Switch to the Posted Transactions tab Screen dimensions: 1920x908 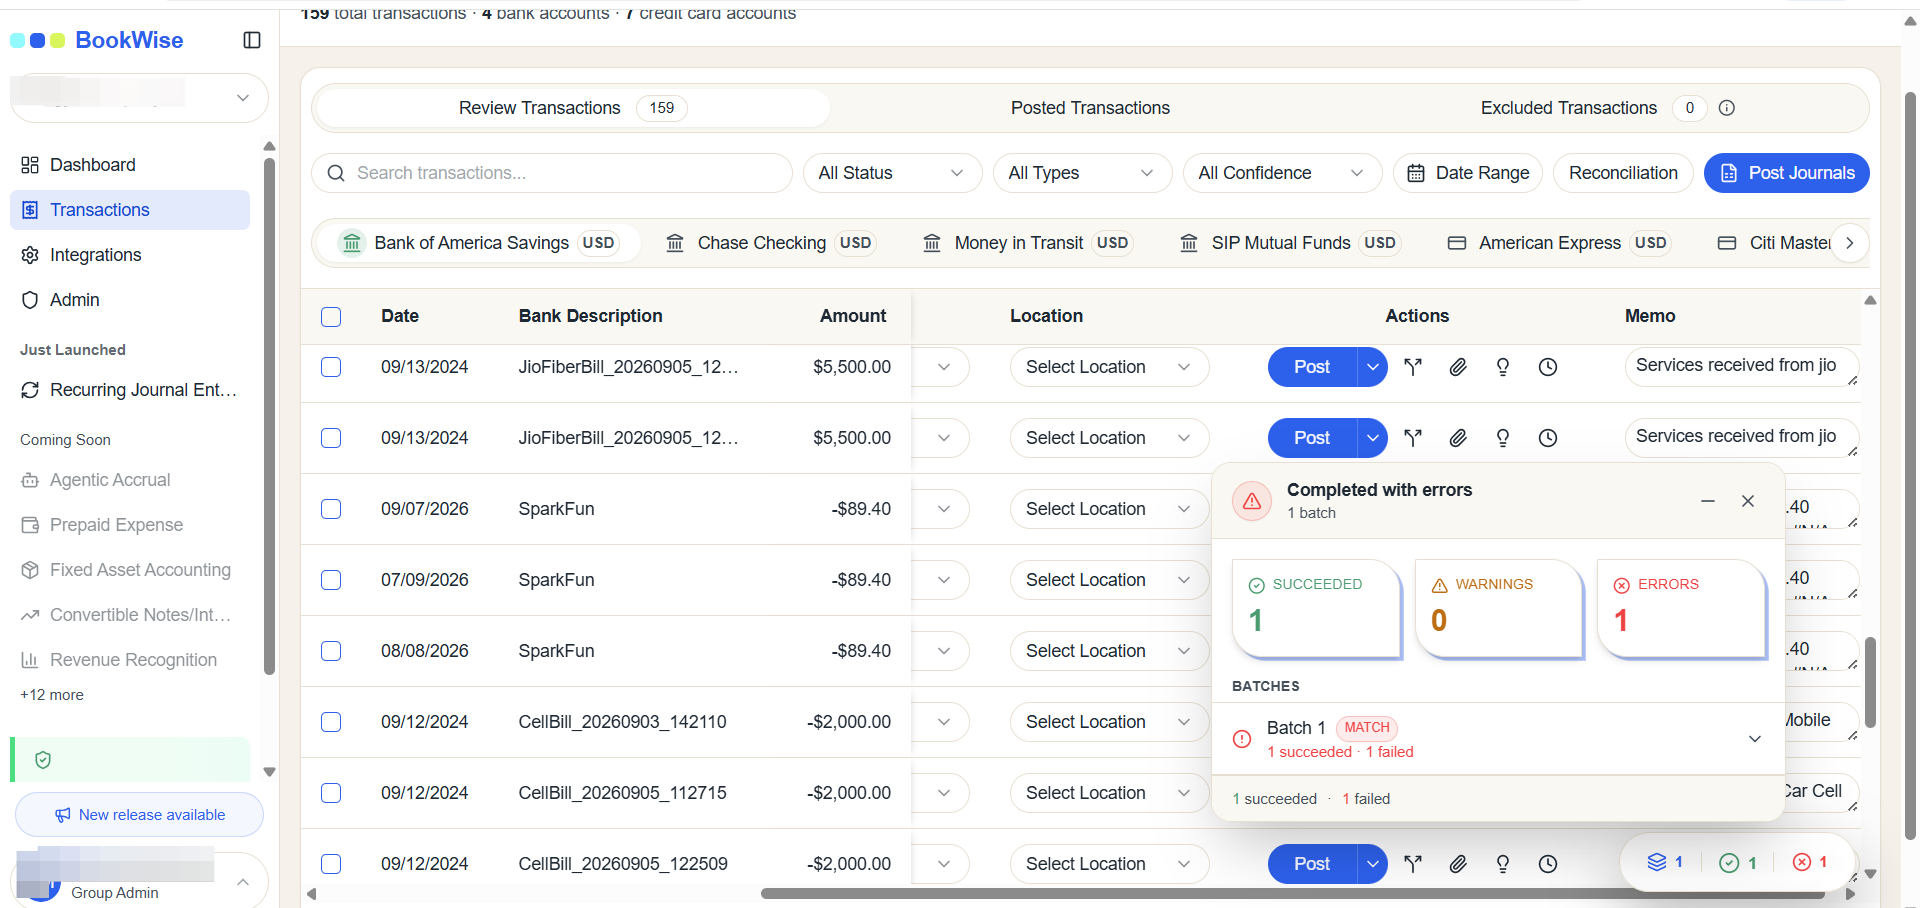pos(1090,108)
